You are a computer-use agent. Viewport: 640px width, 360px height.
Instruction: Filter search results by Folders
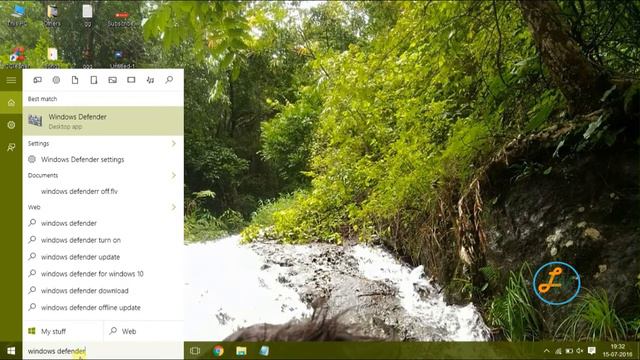(x=94, y=80)
